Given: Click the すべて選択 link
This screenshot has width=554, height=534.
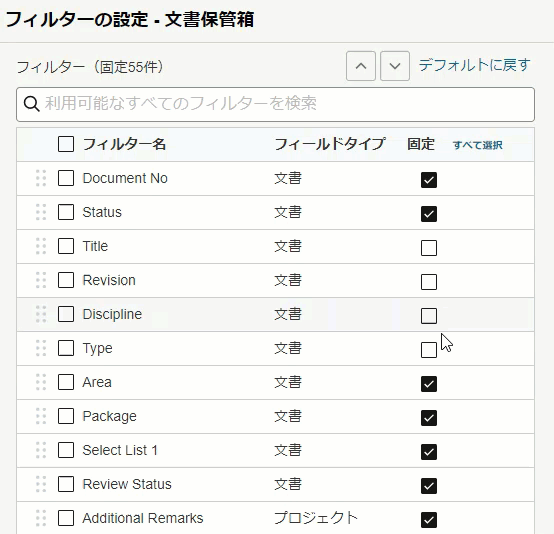Looking at the screenshot, I should point(478,145).
